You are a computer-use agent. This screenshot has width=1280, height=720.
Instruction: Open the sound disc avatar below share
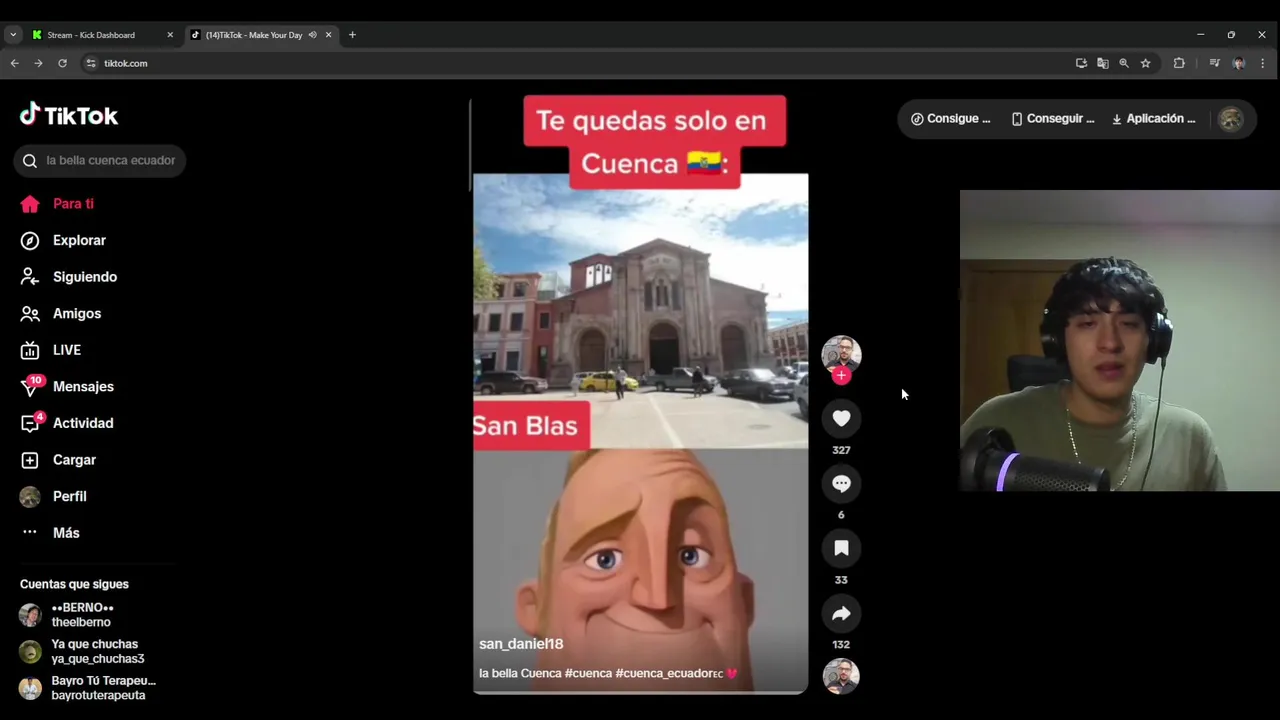coord(841,677)
